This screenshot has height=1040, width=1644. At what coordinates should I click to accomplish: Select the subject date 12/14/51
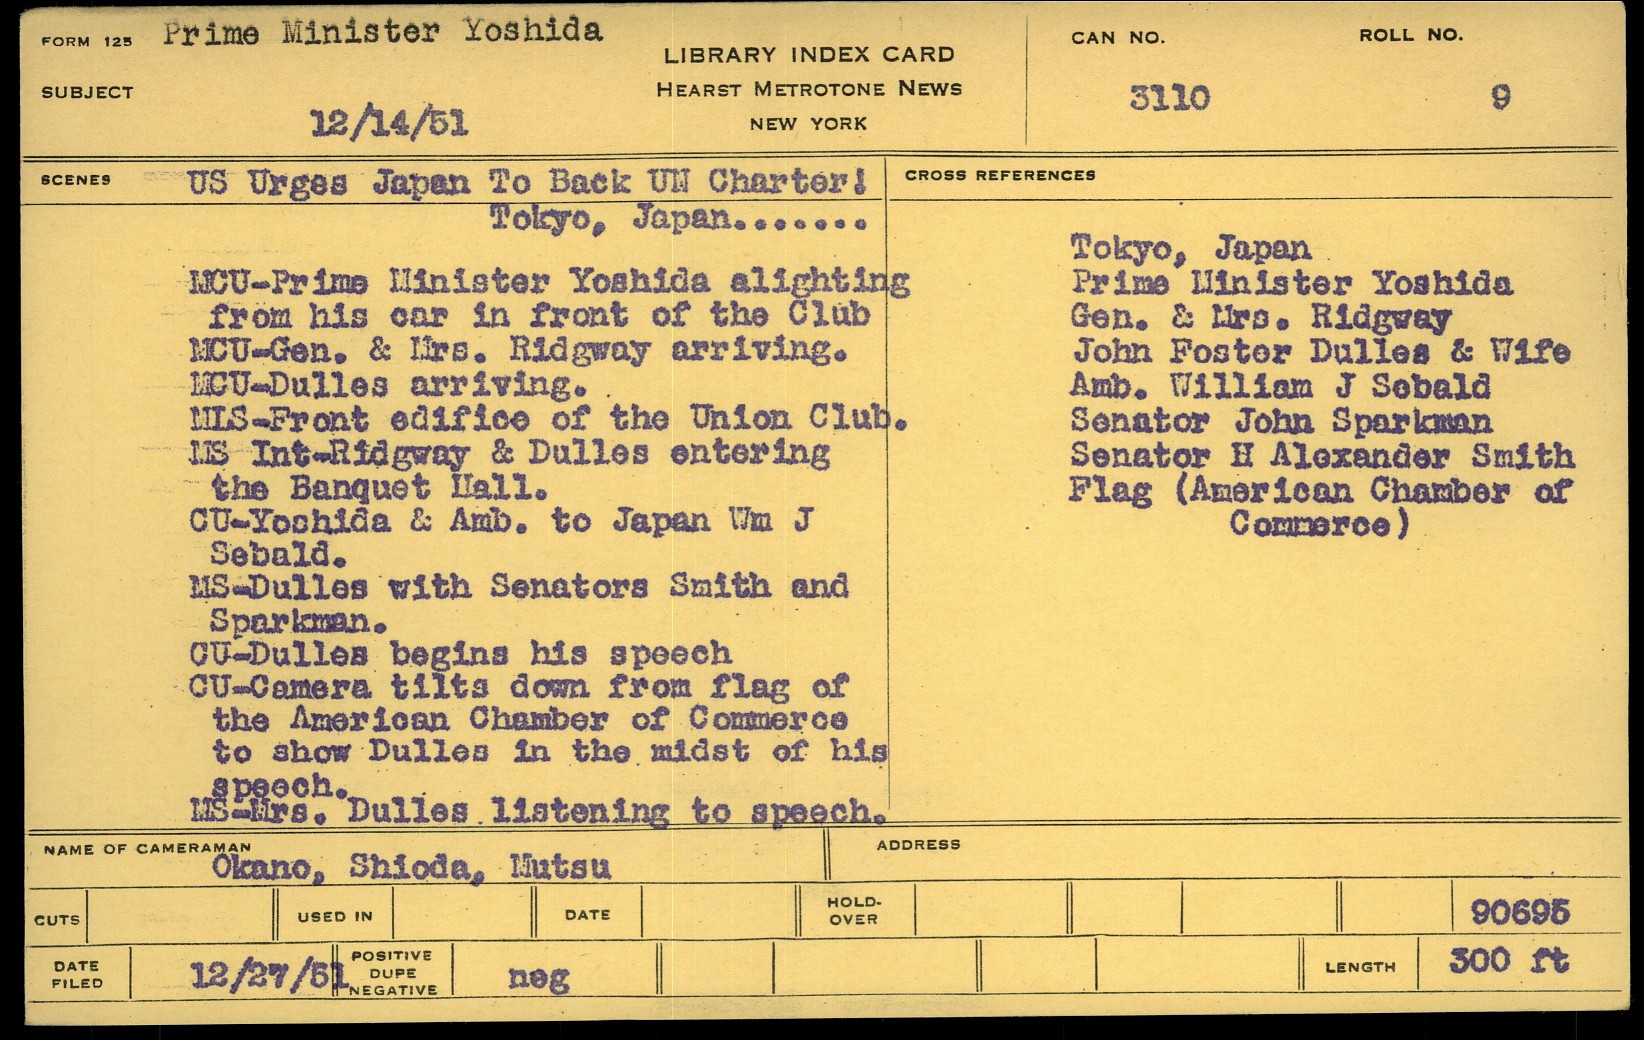(389, 123)
